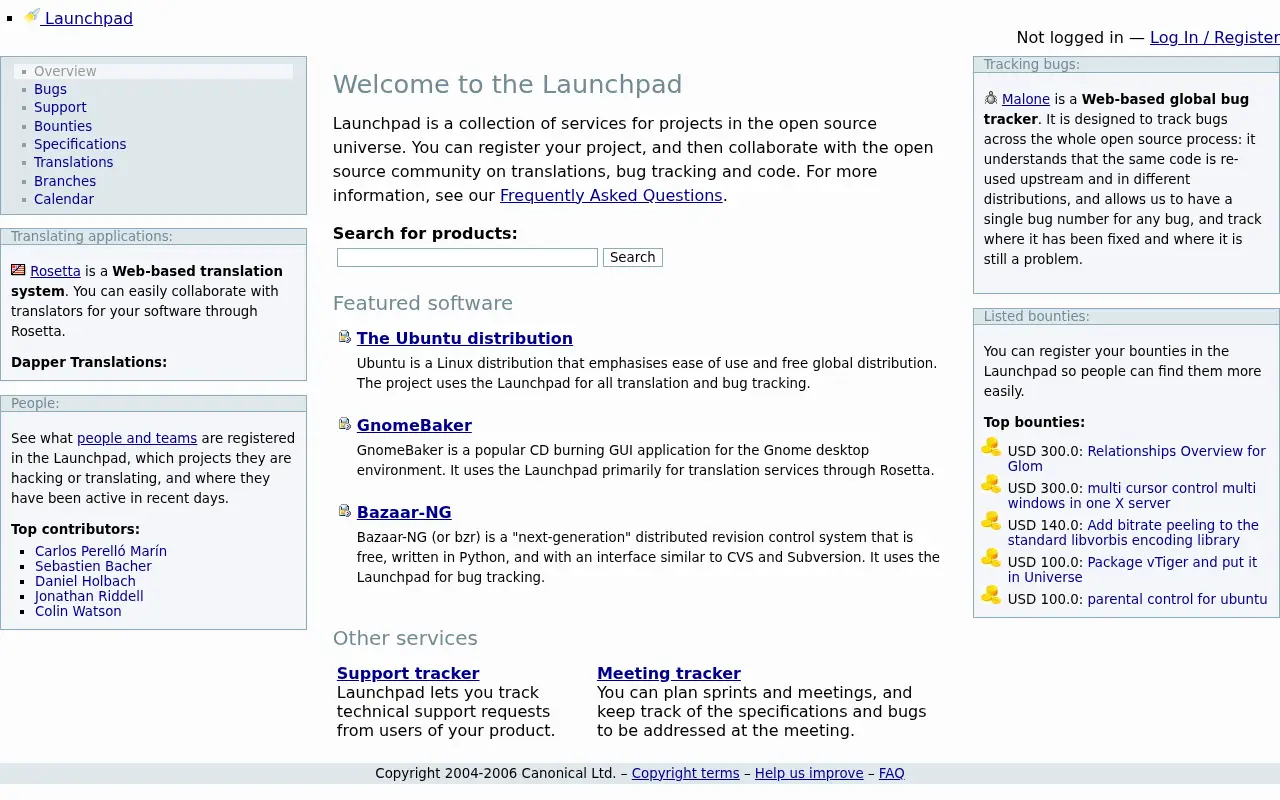The height and width of the screenshot is (800, 1280).
Task: Click the Search button
Action: click(633, 257)
